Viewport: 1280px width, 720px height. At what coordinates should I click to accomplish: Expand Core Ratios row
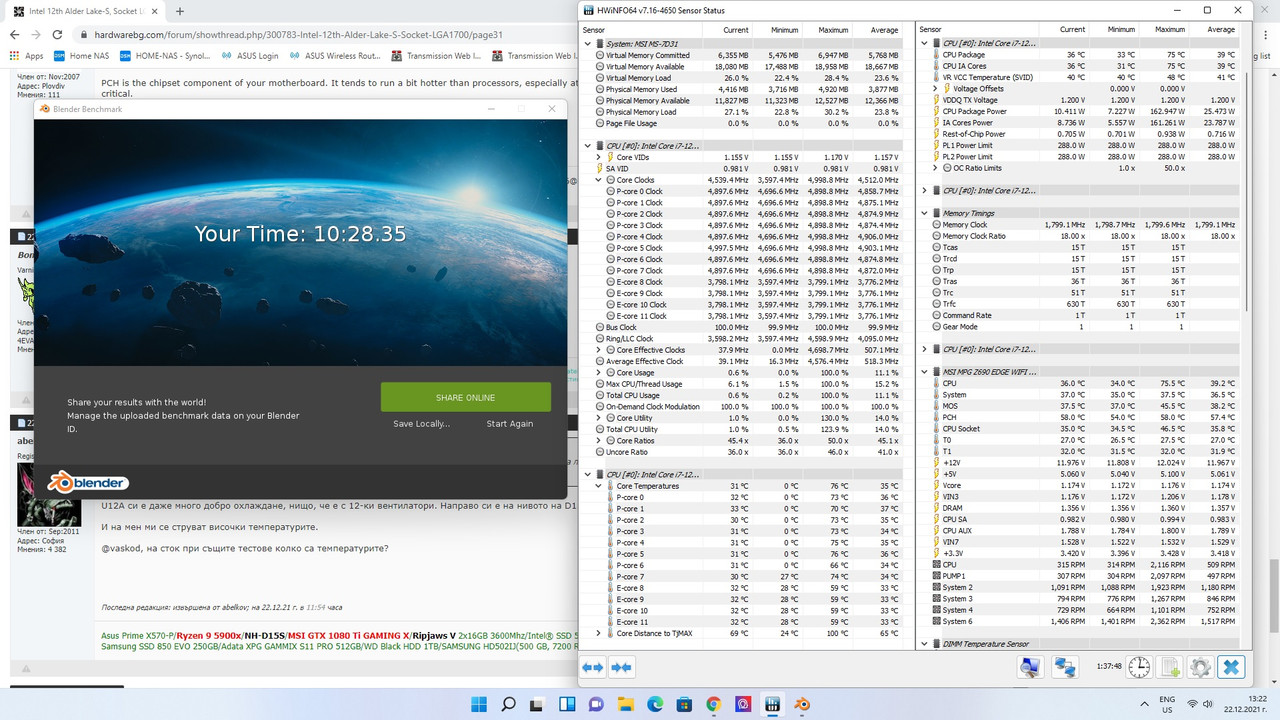[599, 441]
